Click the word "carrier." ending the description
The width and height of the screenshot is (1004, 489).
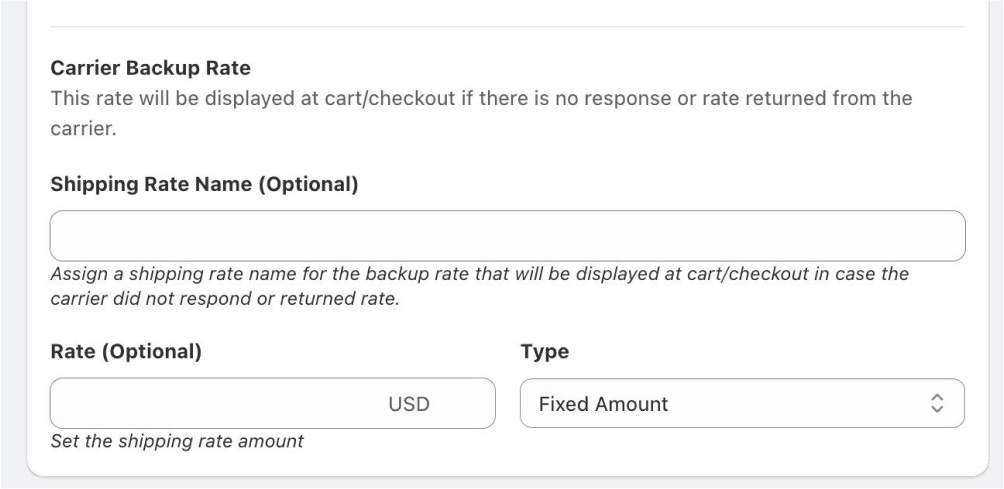84,129
